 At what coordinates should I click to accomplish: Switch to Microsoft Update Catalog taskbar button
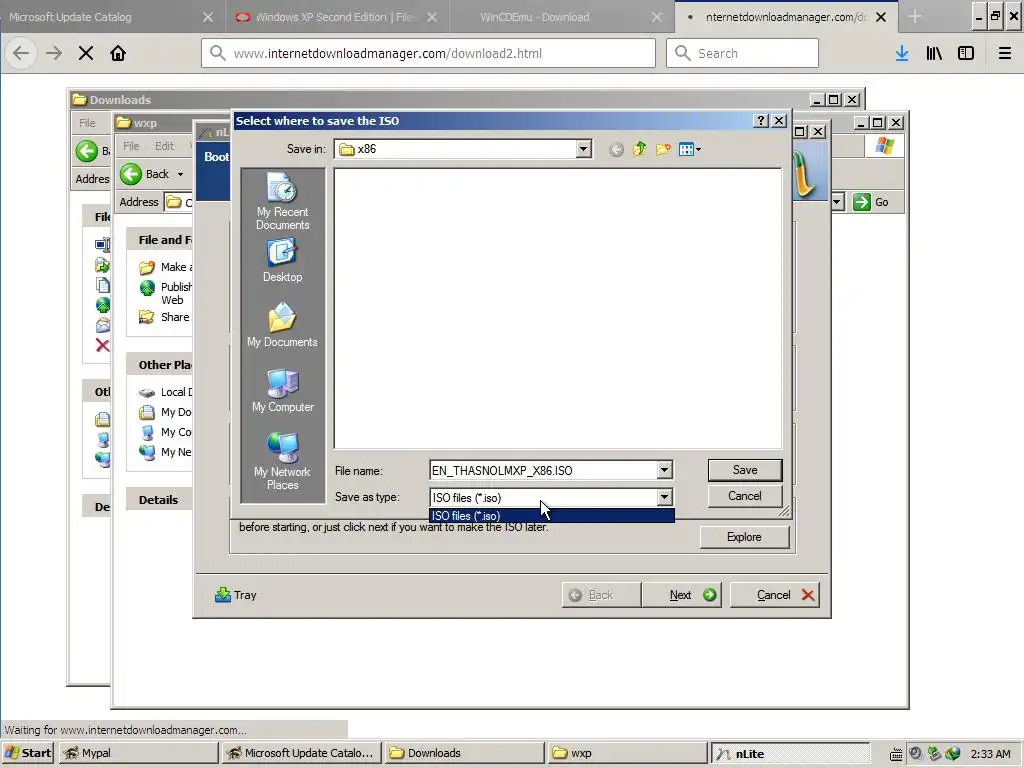(301, 753)
